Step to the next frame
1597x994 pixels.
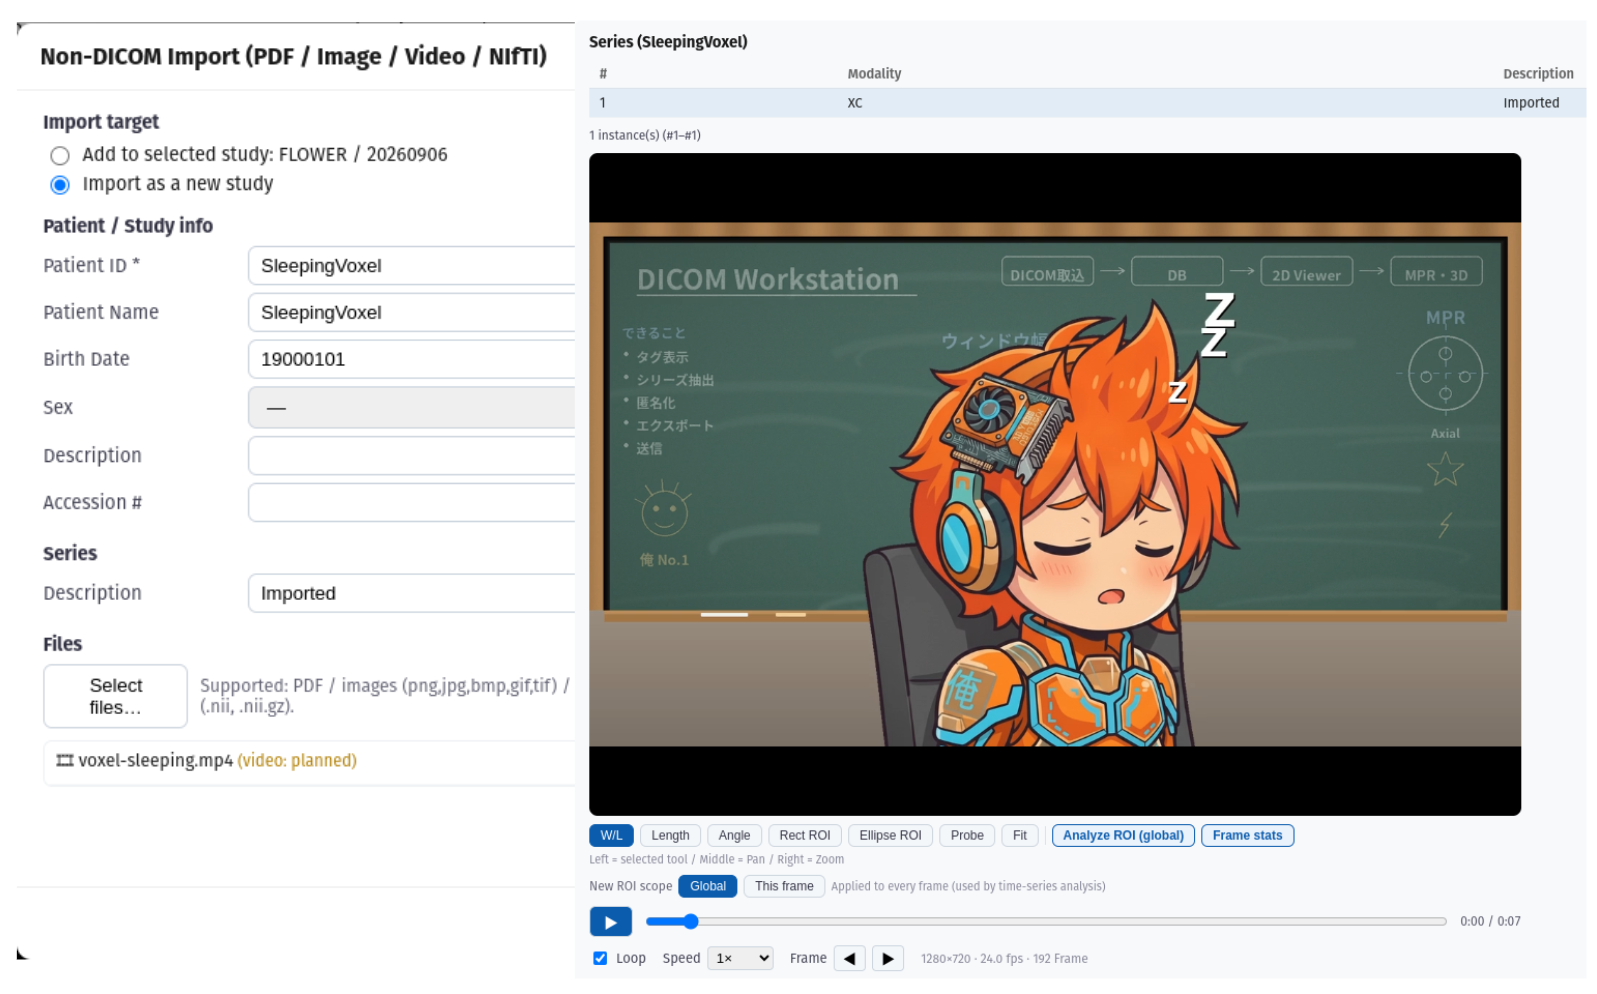click(888, 958)
